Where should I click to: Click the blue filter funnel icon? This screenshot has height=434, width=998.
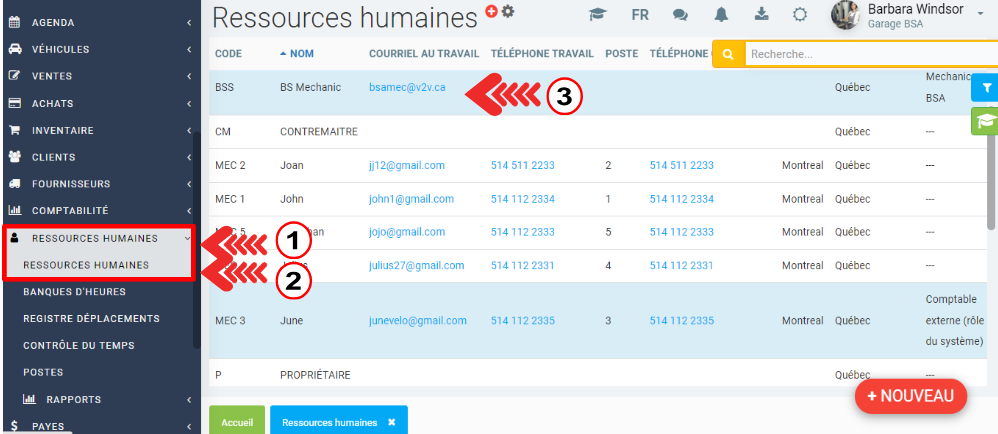point(986,88)
